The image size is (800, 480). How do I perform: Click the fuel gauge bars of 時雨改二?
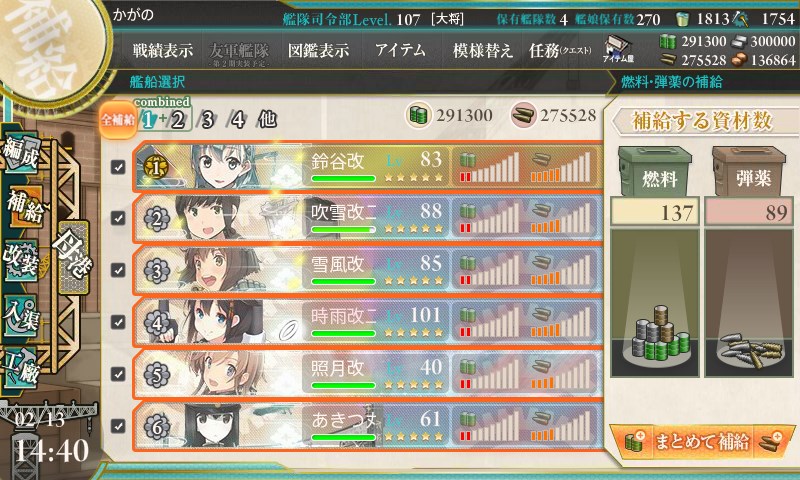tap(490, 322)
